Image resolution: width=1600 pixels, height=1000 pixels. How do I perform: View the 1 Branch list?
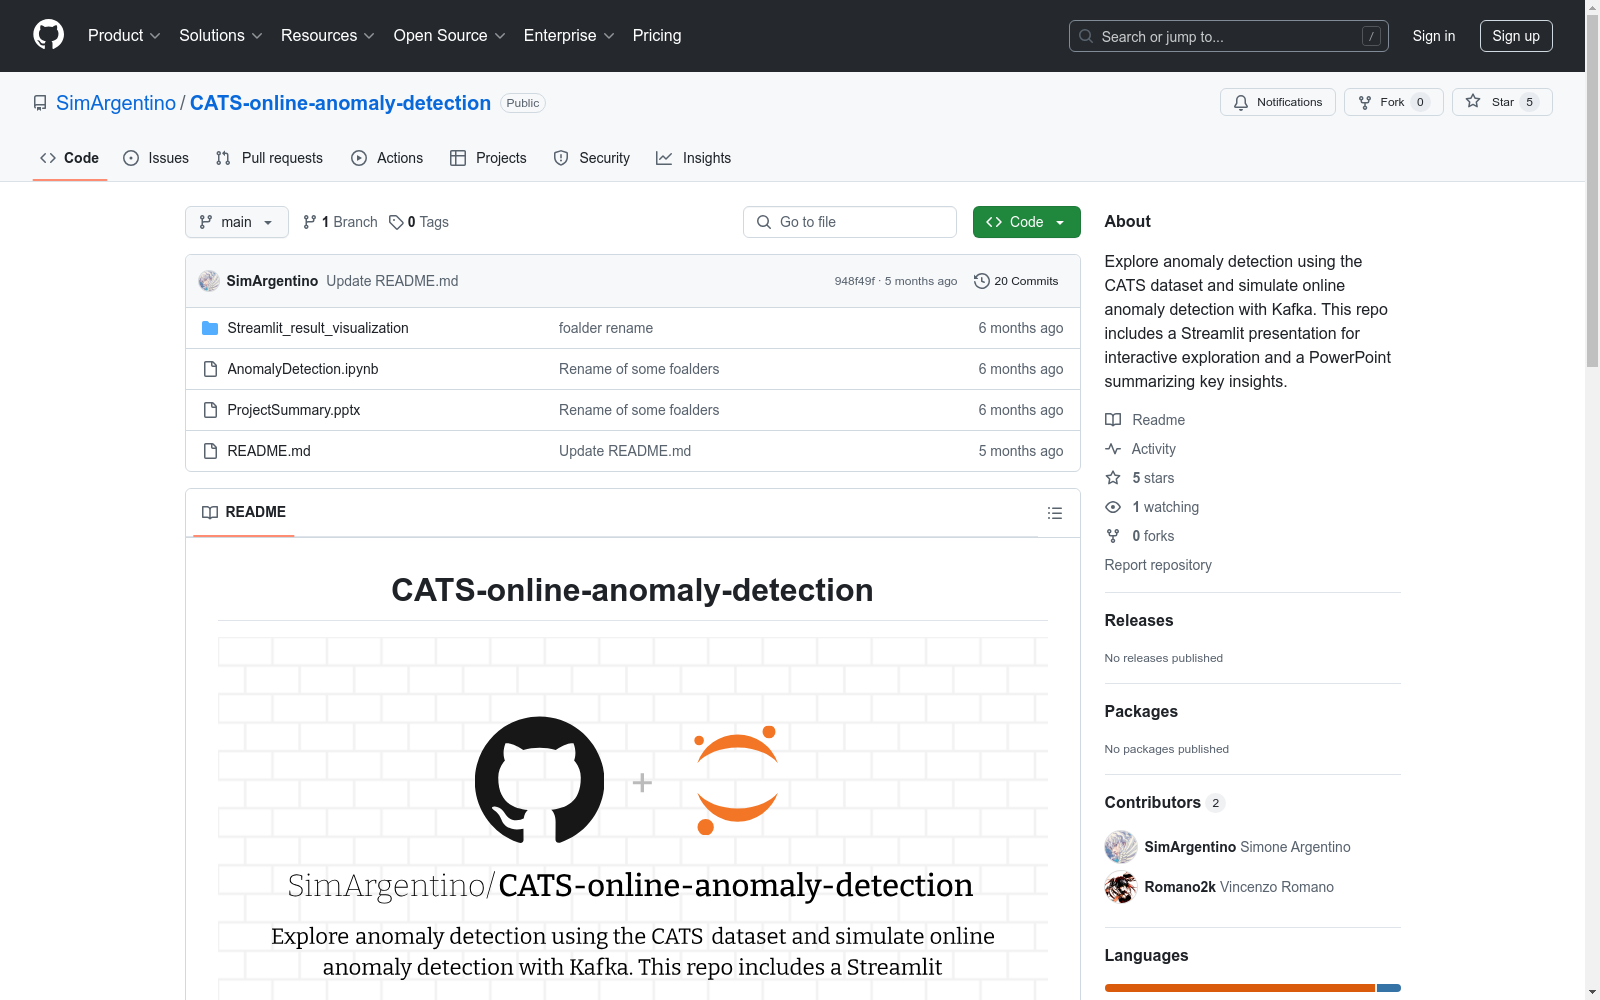point(340,222)
